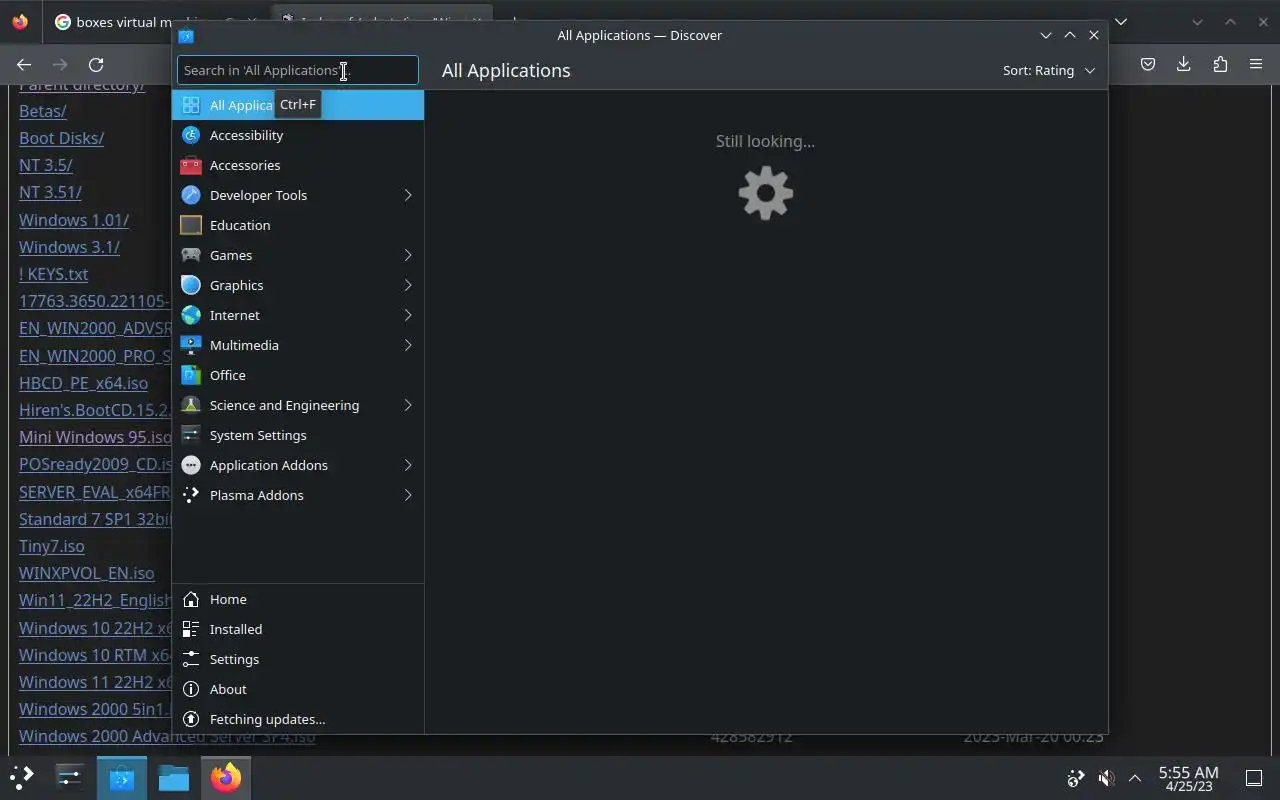Open ! KEYS.txt file link
Viewport: 1280px width, 800px height.
53,274
